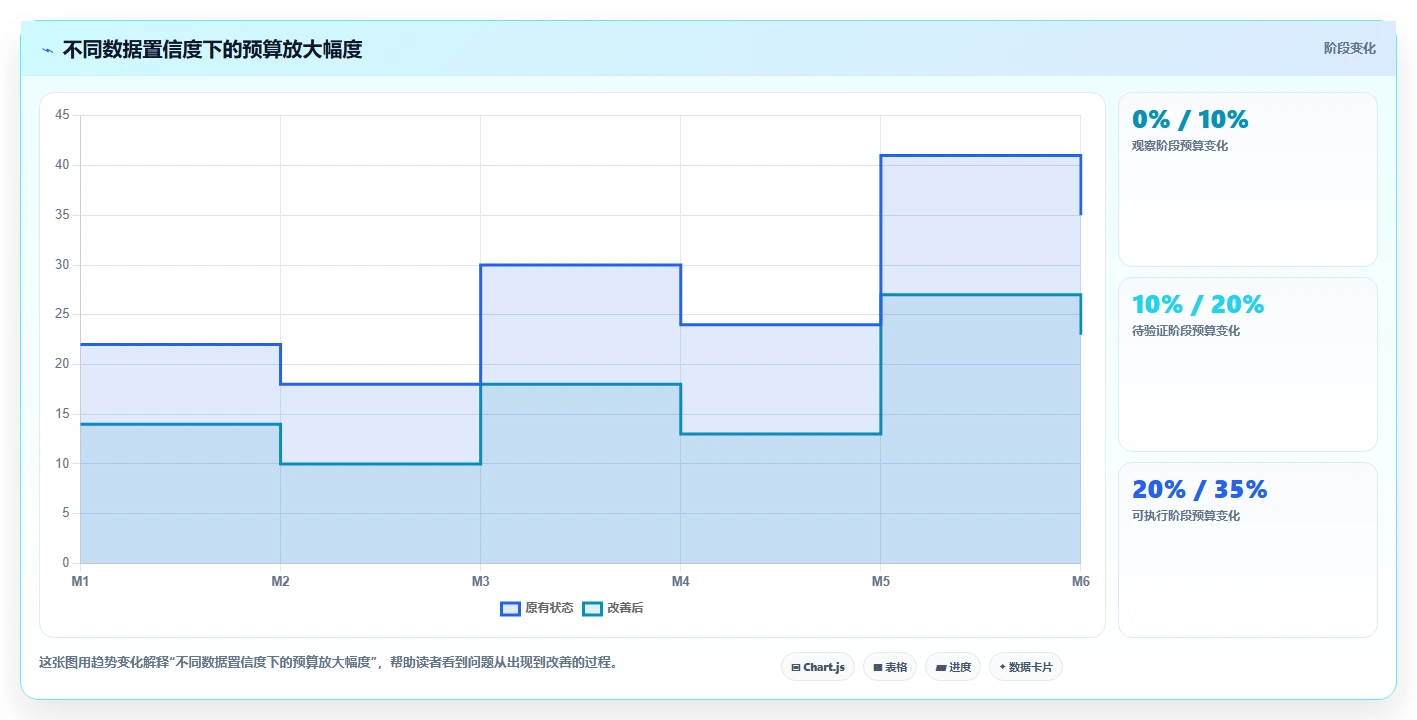Viewport: 1417px width, 720px height.
Task: Click the lightning icon beside the chart title
Action: click(x=48, y=49)
